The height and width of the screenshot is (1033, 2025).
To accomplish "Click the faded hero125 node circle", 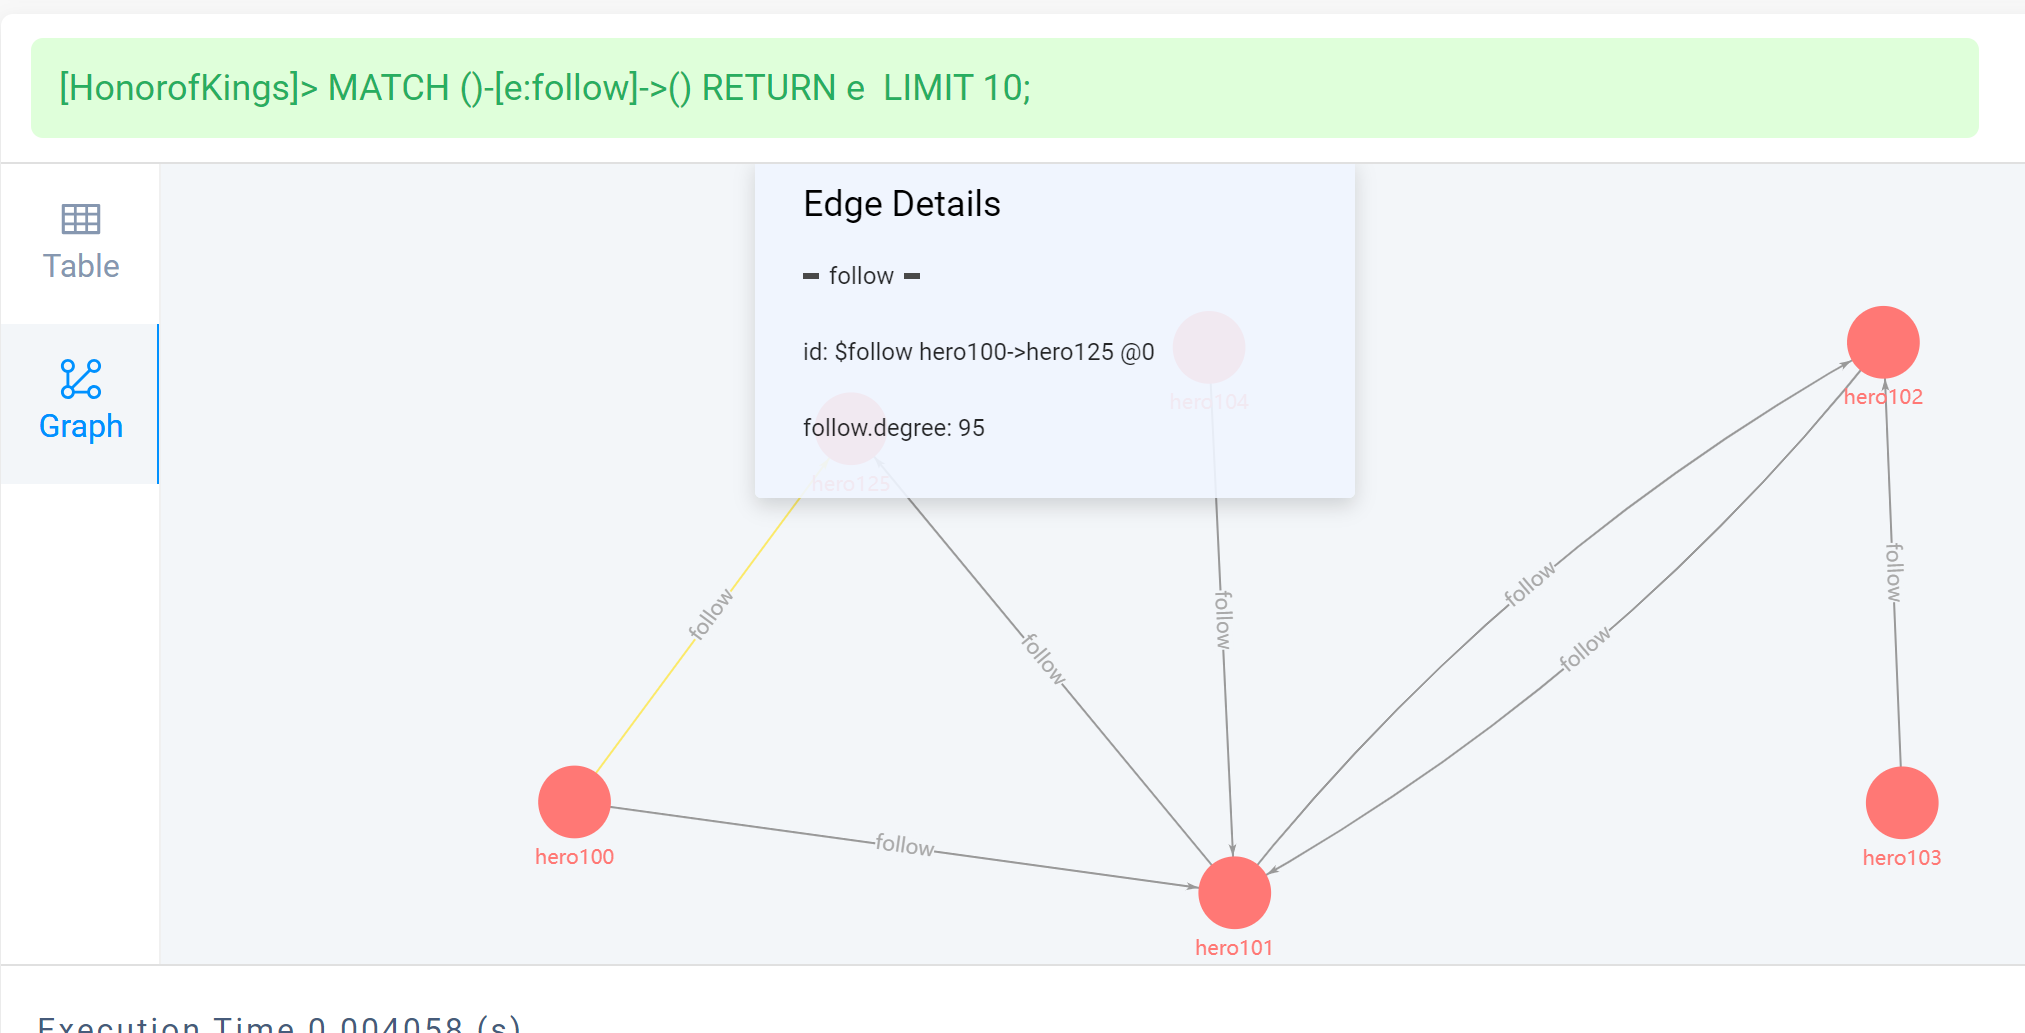I will coord(850,429).
